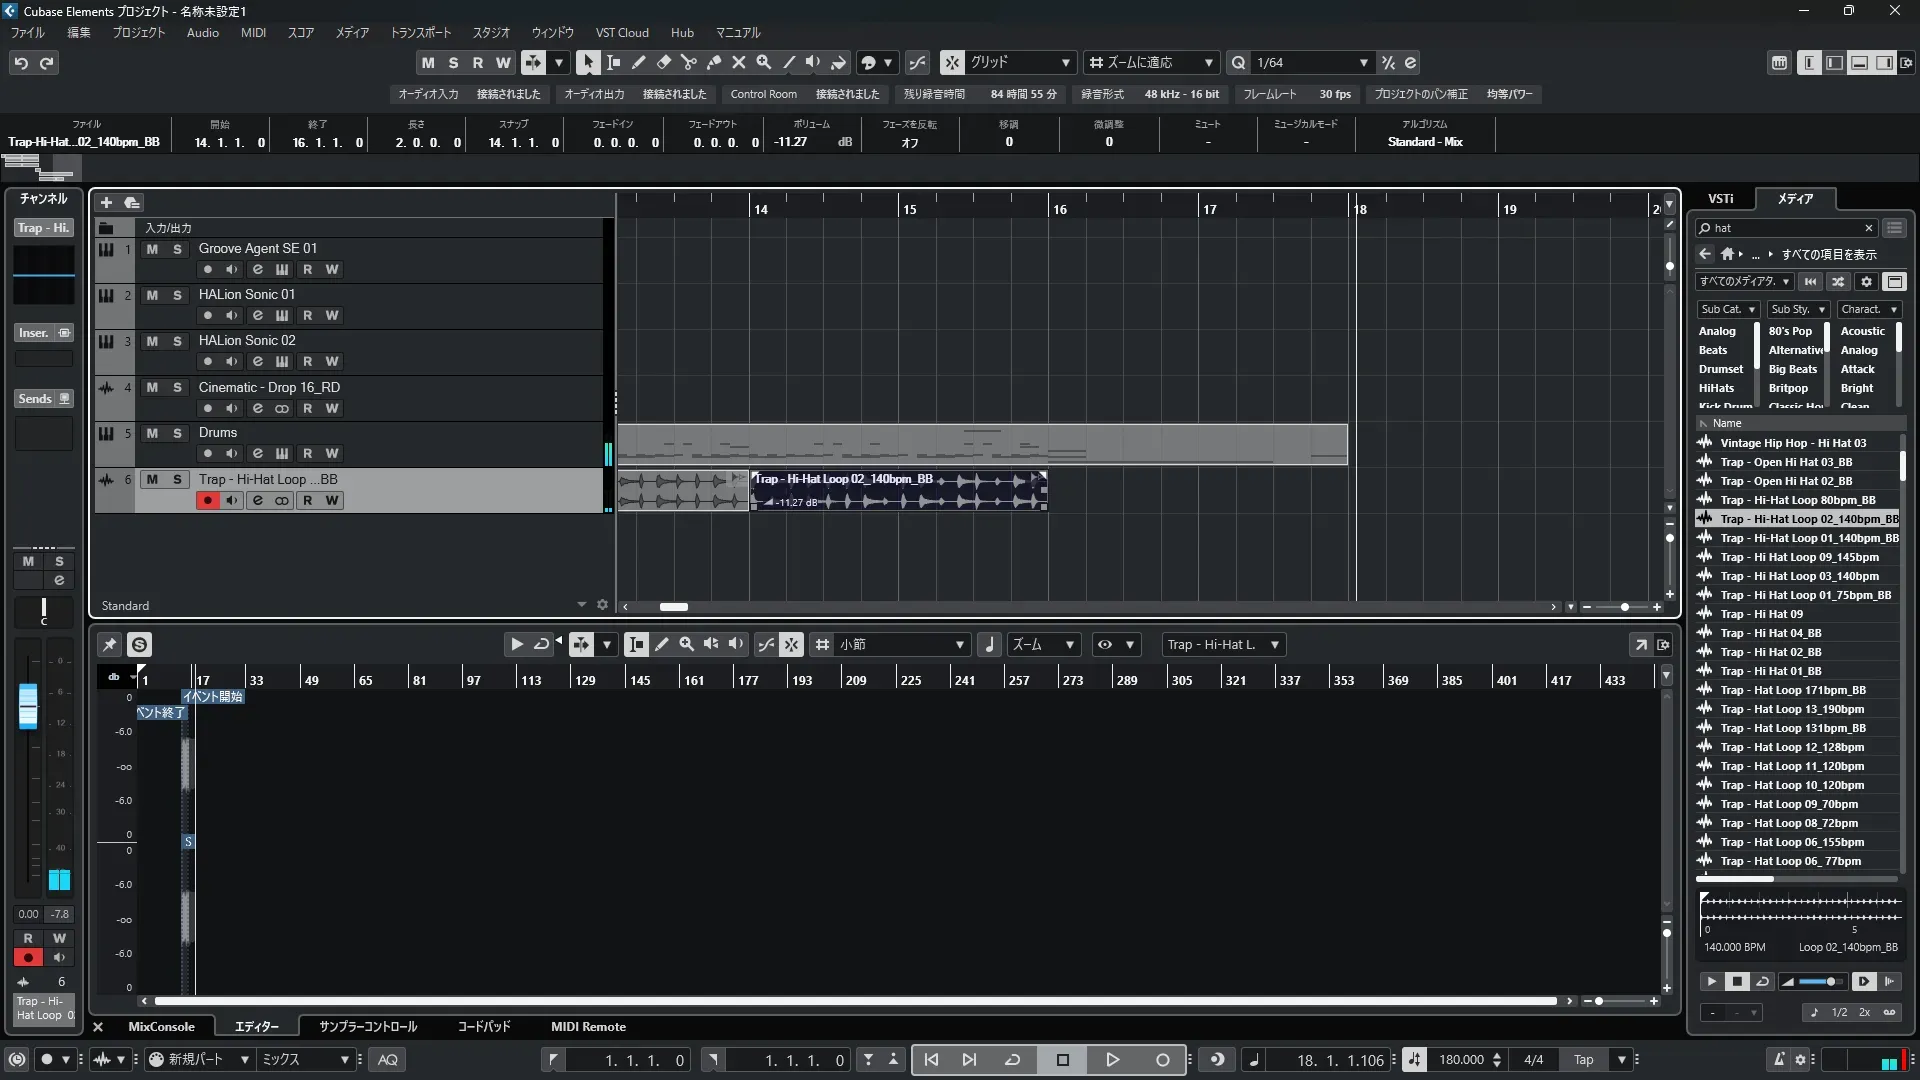The height and width of the screenshot is (1080, 1920).
Task: Open the トランスポート menu
Action: [420, 33]
